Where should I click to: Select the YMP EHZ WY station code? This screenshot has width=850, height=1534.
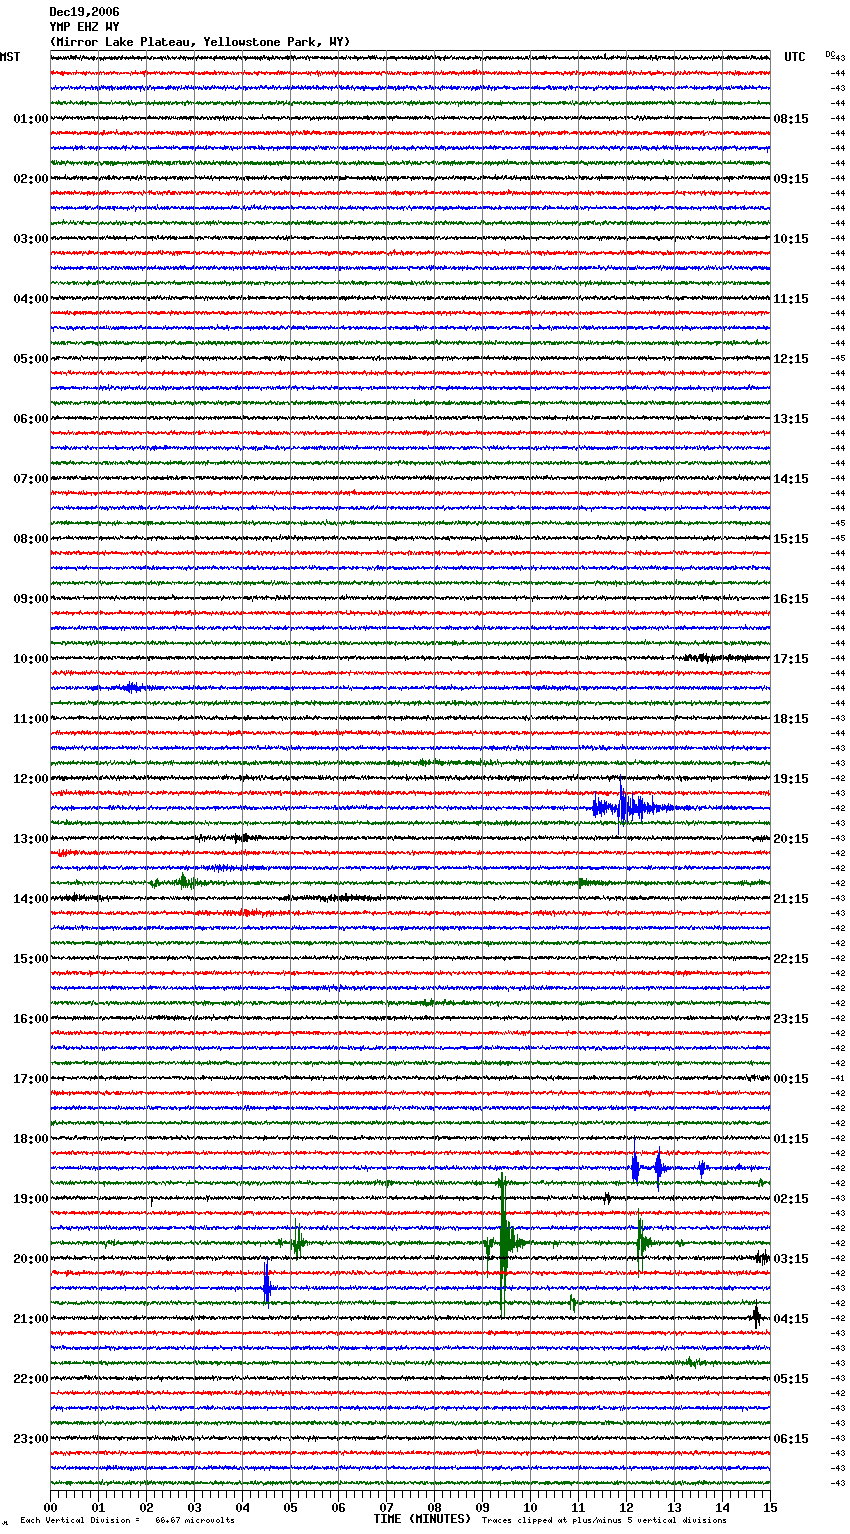coord(84,27)
